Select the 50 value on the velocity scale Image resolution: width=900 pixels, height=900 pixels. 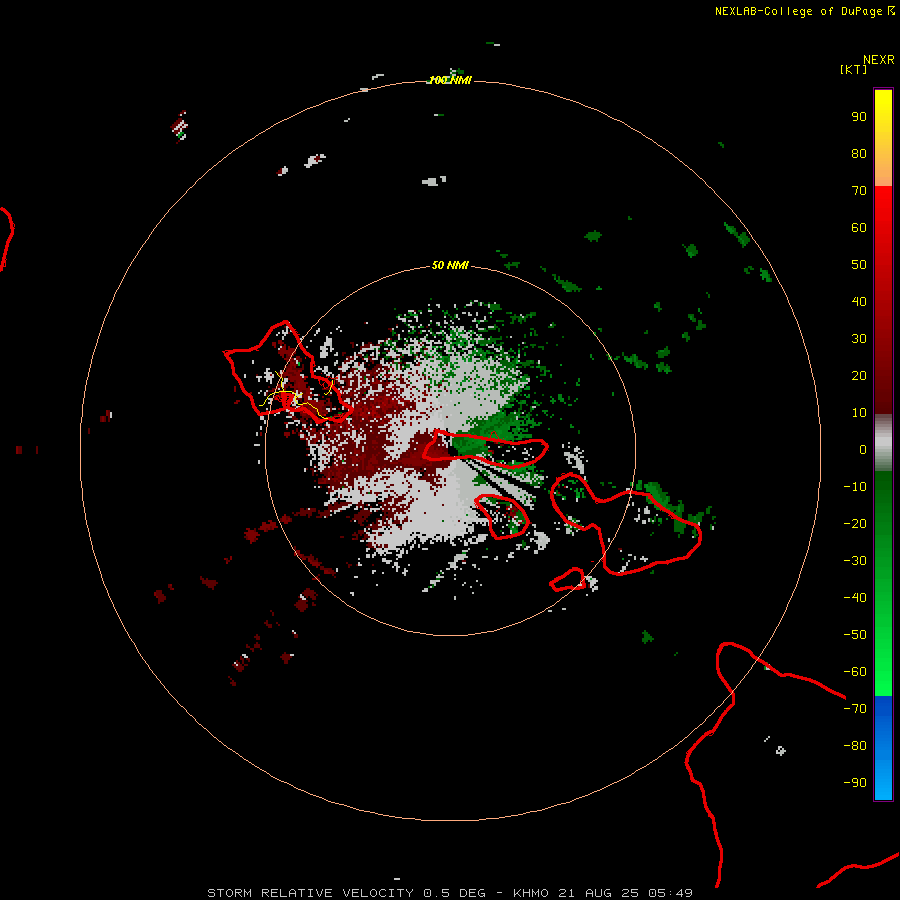click(x=859, y=265)
